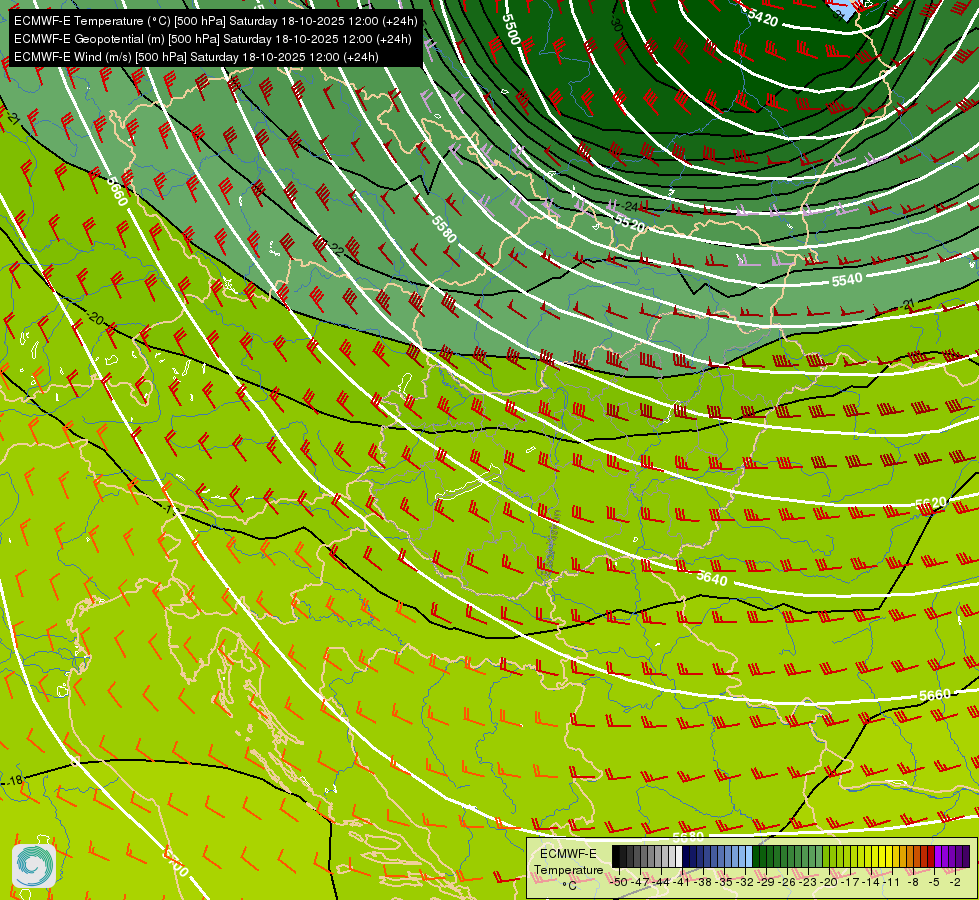This screenshot has width=979, height=900.
Task: Select the ECMWF-E Temperature title line
Action: (x=215, y=21)
